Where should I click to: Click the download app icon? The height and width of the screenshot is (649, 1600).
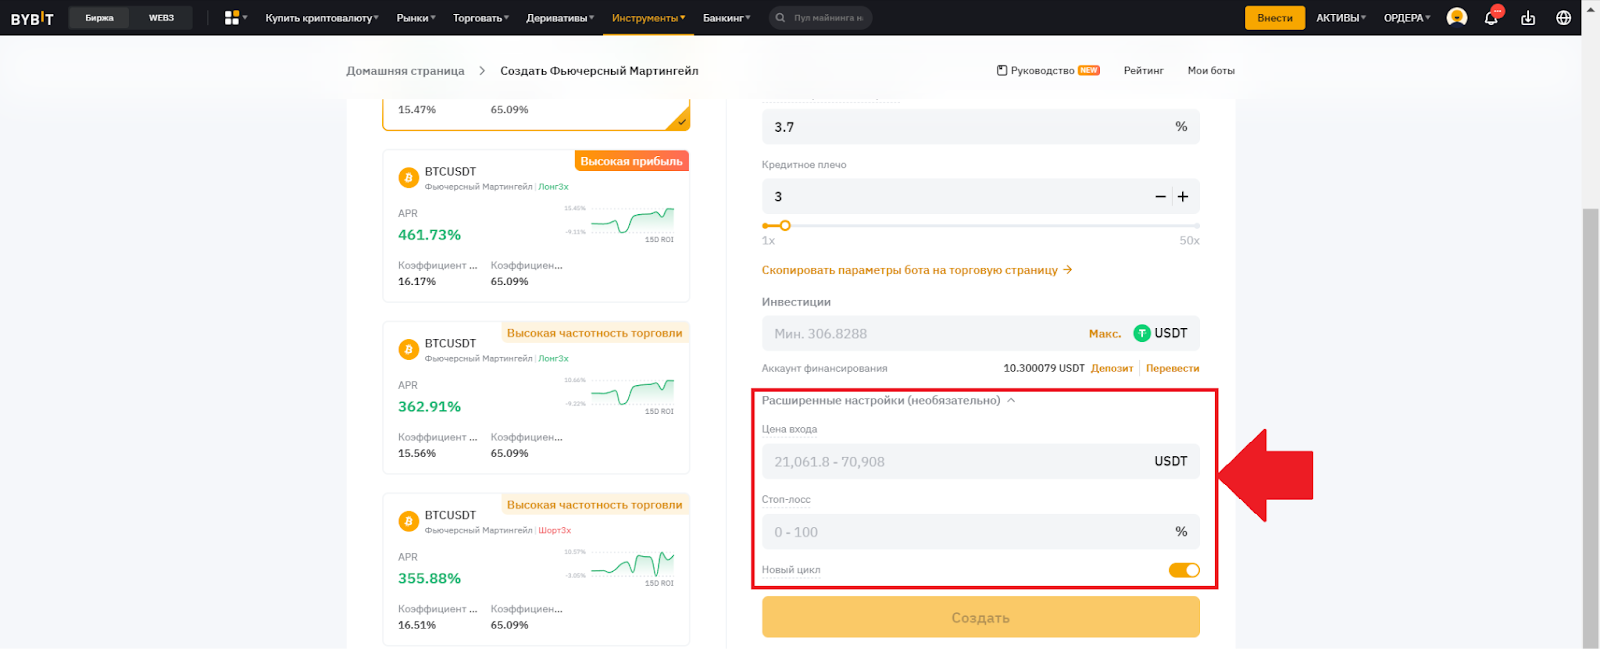(1528, 18)
